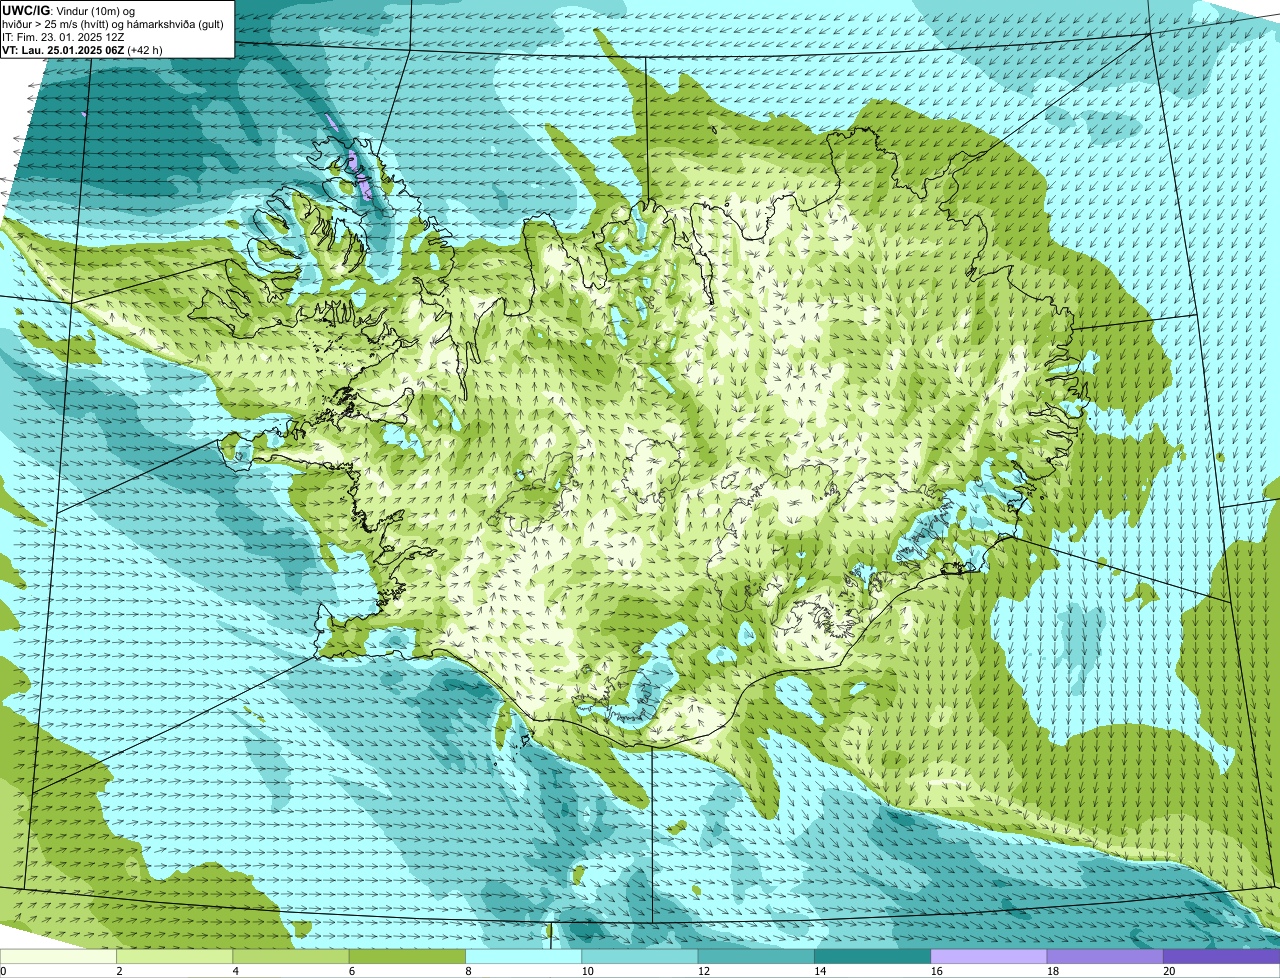
Task: Click the pale teal 10–12 m/s legend swatch
Action: tap(640, 957)
